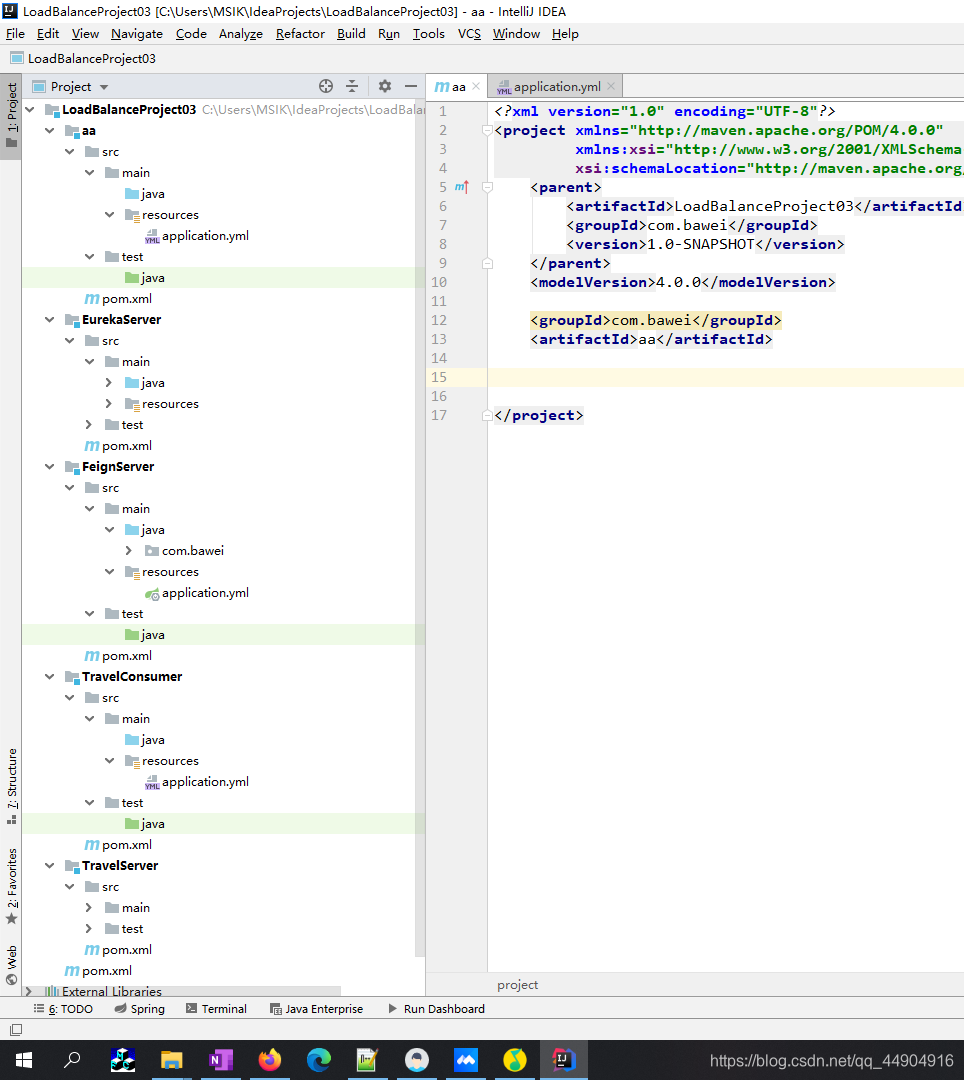Open the Navigate menu
The height and width of the screenshot is (1080, 964).
point(137,34)
